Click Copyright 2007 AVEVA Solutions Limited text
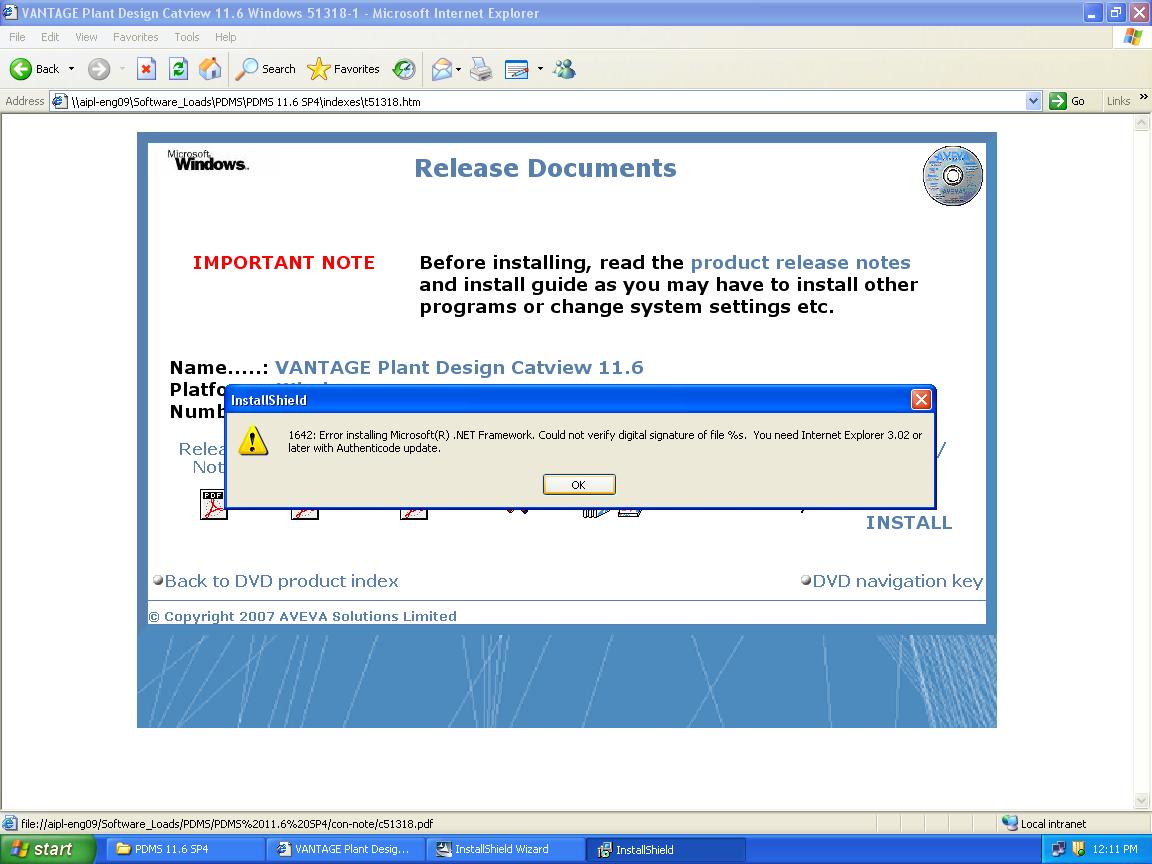Viewport: 1152px width, 864px height. (x=303, y=616)
